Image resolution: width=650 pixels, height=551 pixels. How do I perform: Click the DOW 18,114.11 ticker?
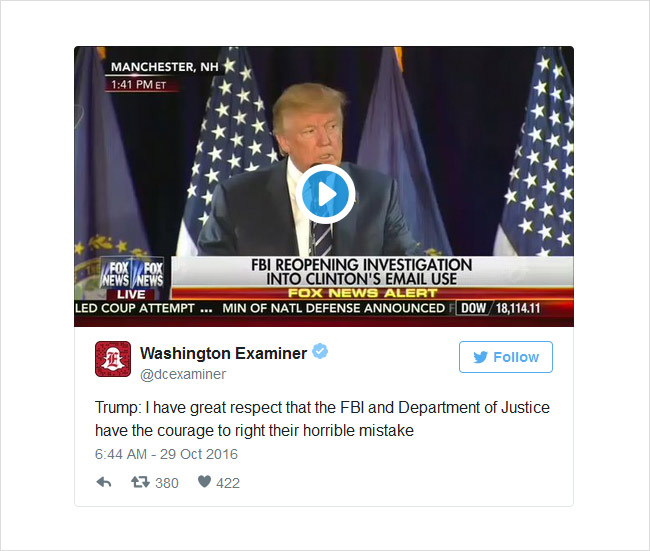coord(500,308)
